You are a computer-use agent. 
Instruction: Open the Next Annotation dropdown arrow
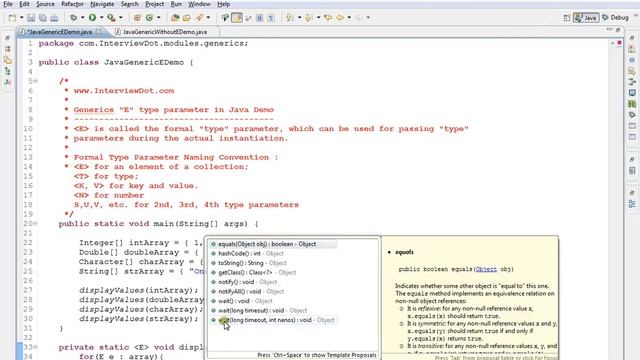click(299, 18)
